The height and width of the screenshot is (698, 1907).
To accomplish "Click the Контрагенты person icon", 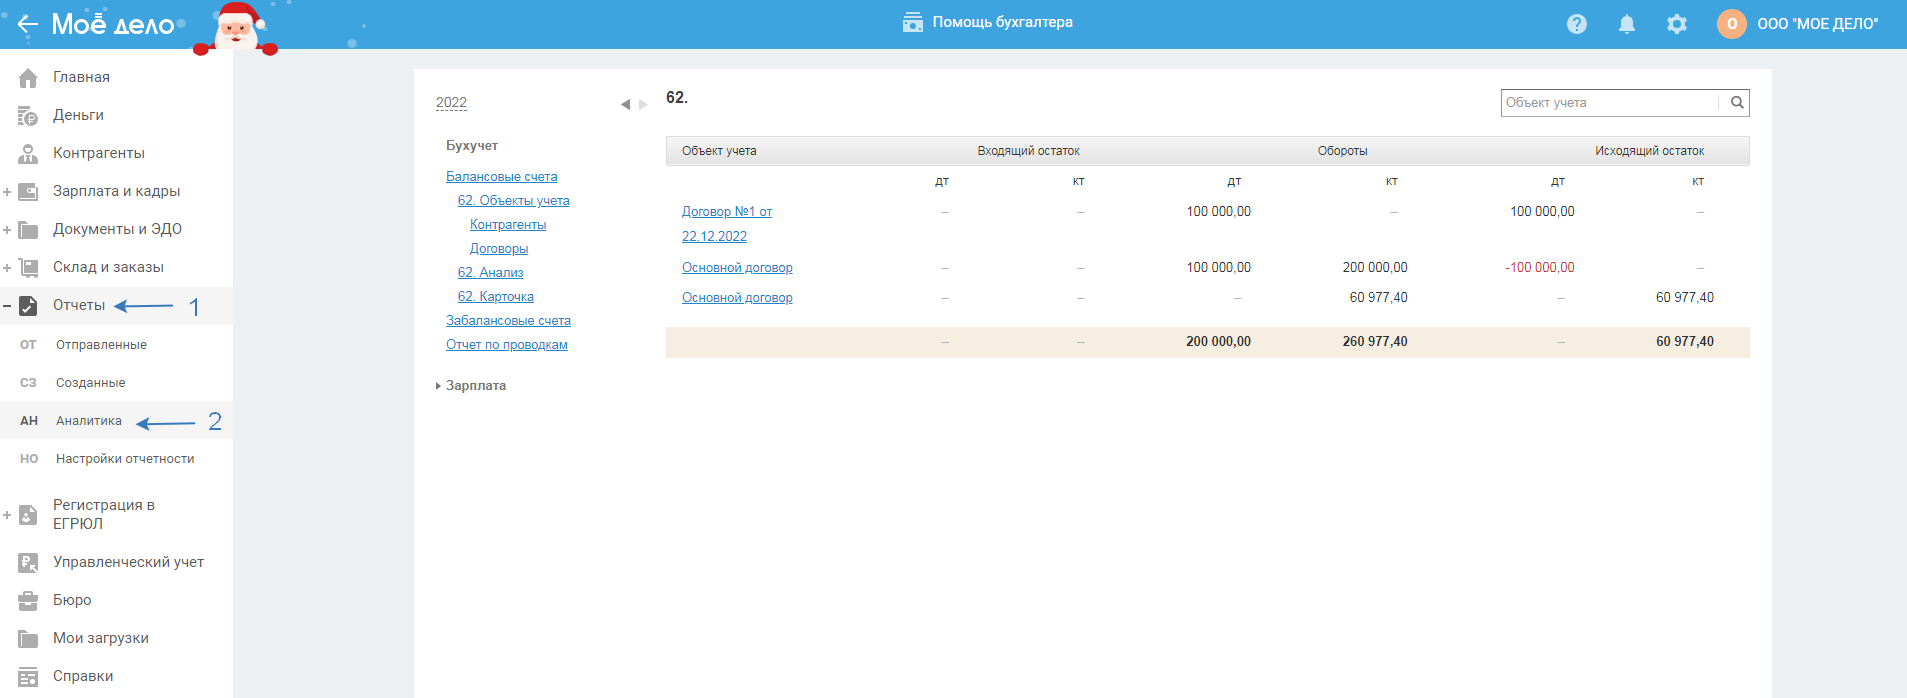I will (28, 153).
